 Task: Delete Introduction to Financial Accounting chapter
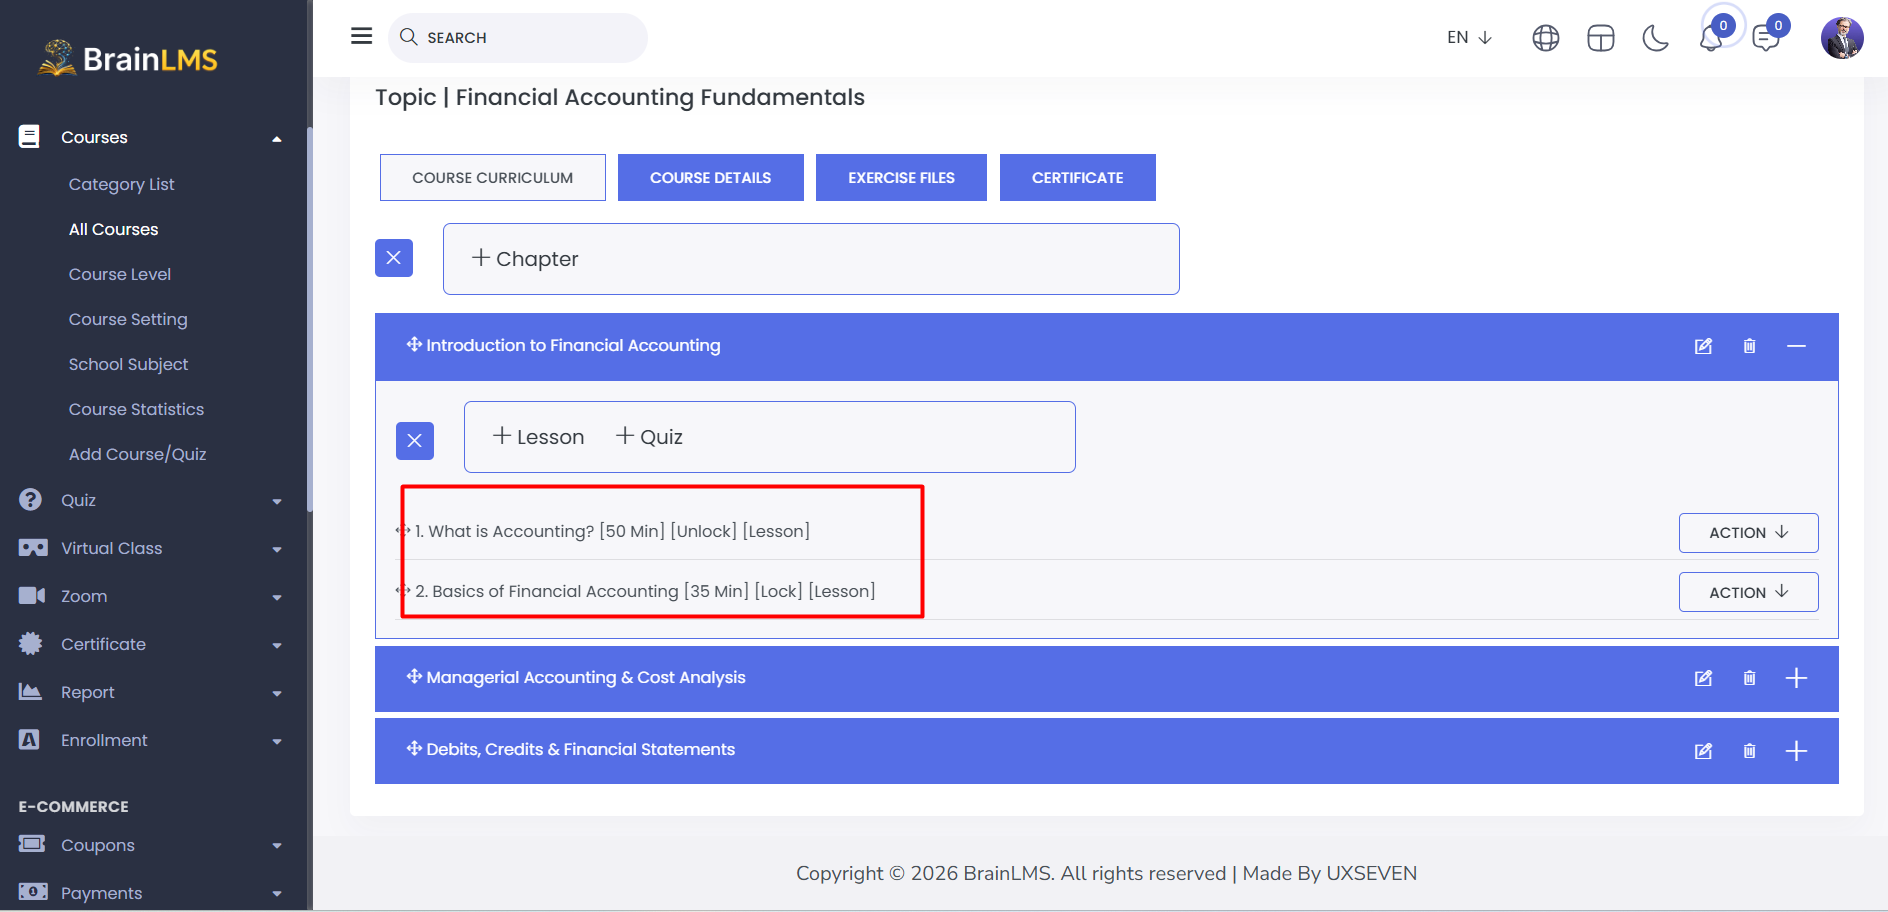1749,346
